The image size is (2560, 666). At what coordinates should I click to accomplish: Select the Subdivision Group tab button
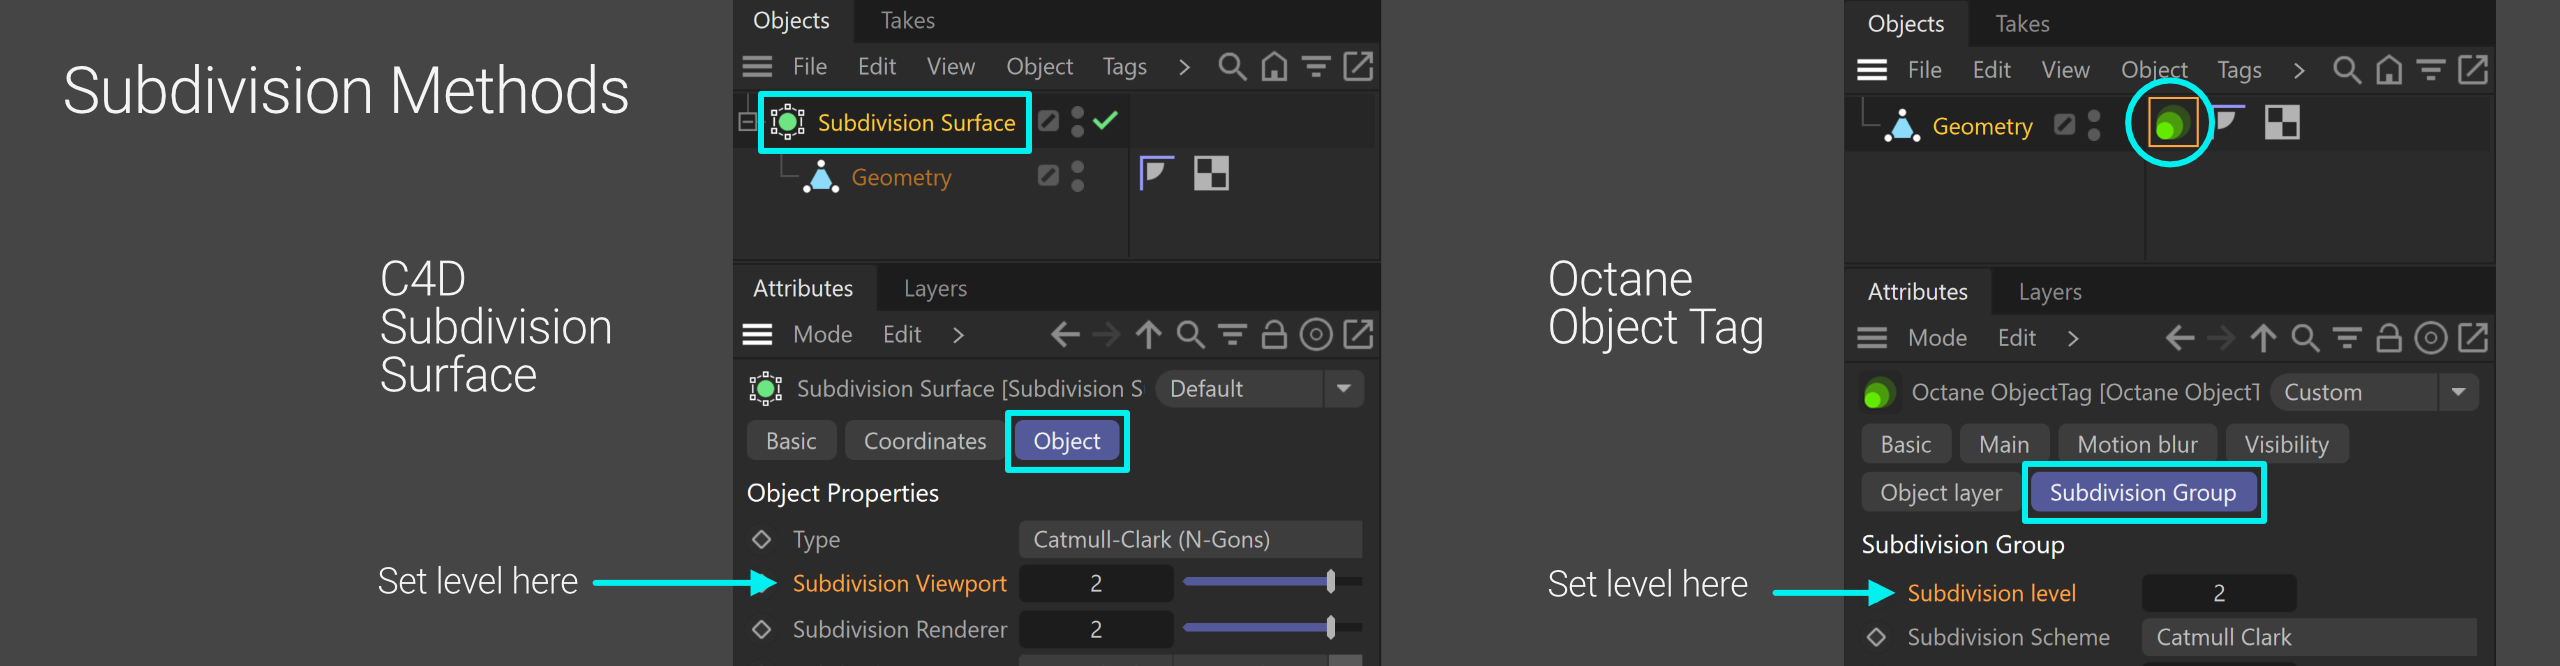[x=2143, y=493]
